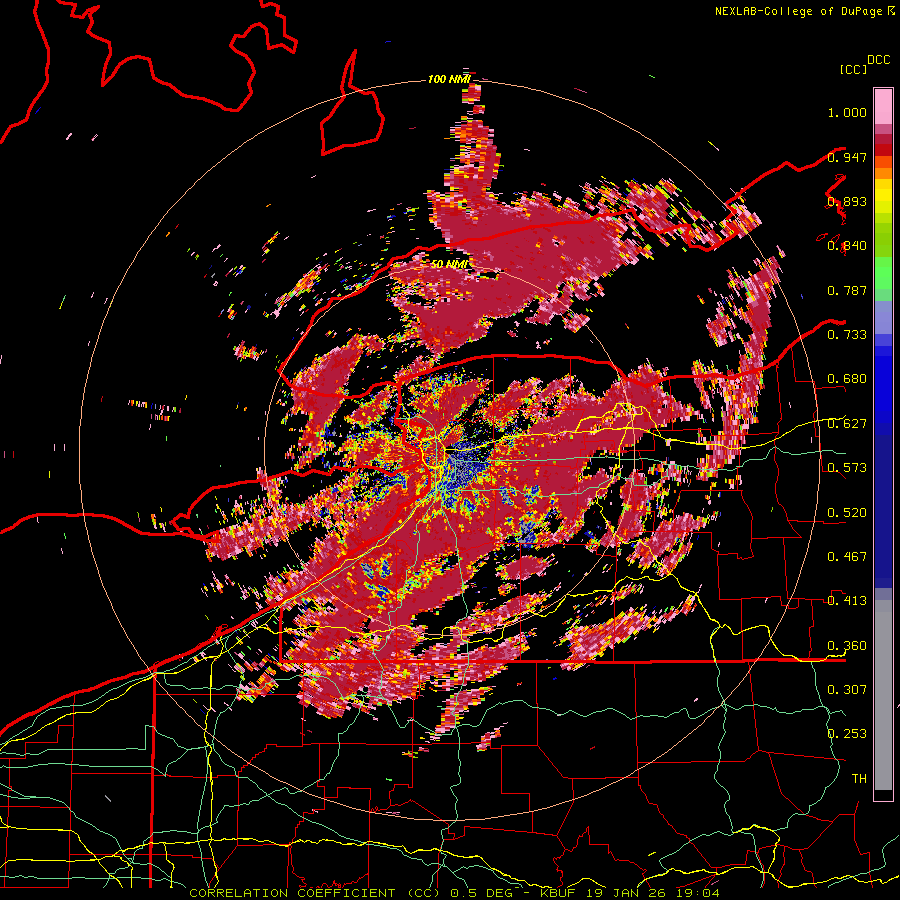Select the 0.947 scale value

[847, 157]
